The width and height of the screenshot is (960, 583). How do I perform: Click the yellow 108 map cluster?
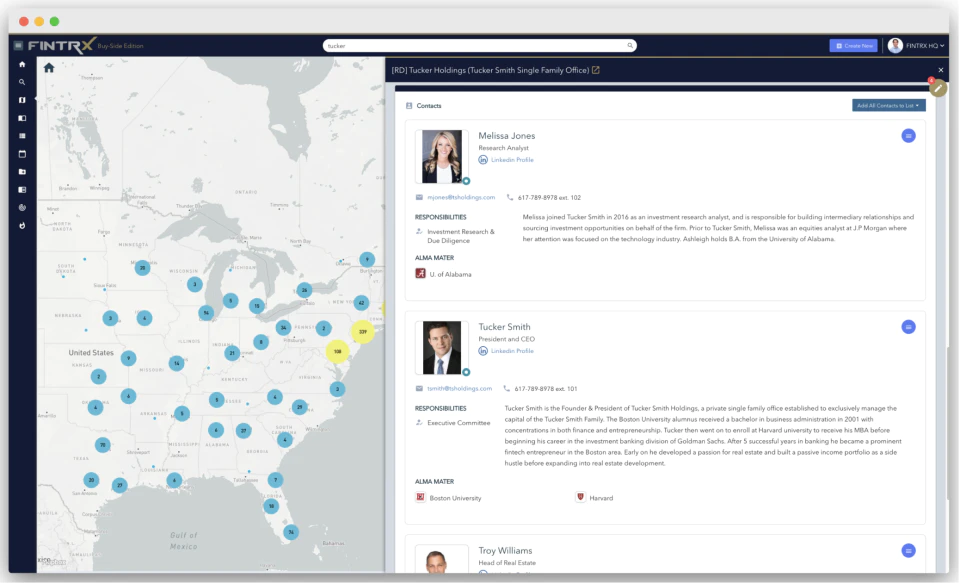click(337, 352)
